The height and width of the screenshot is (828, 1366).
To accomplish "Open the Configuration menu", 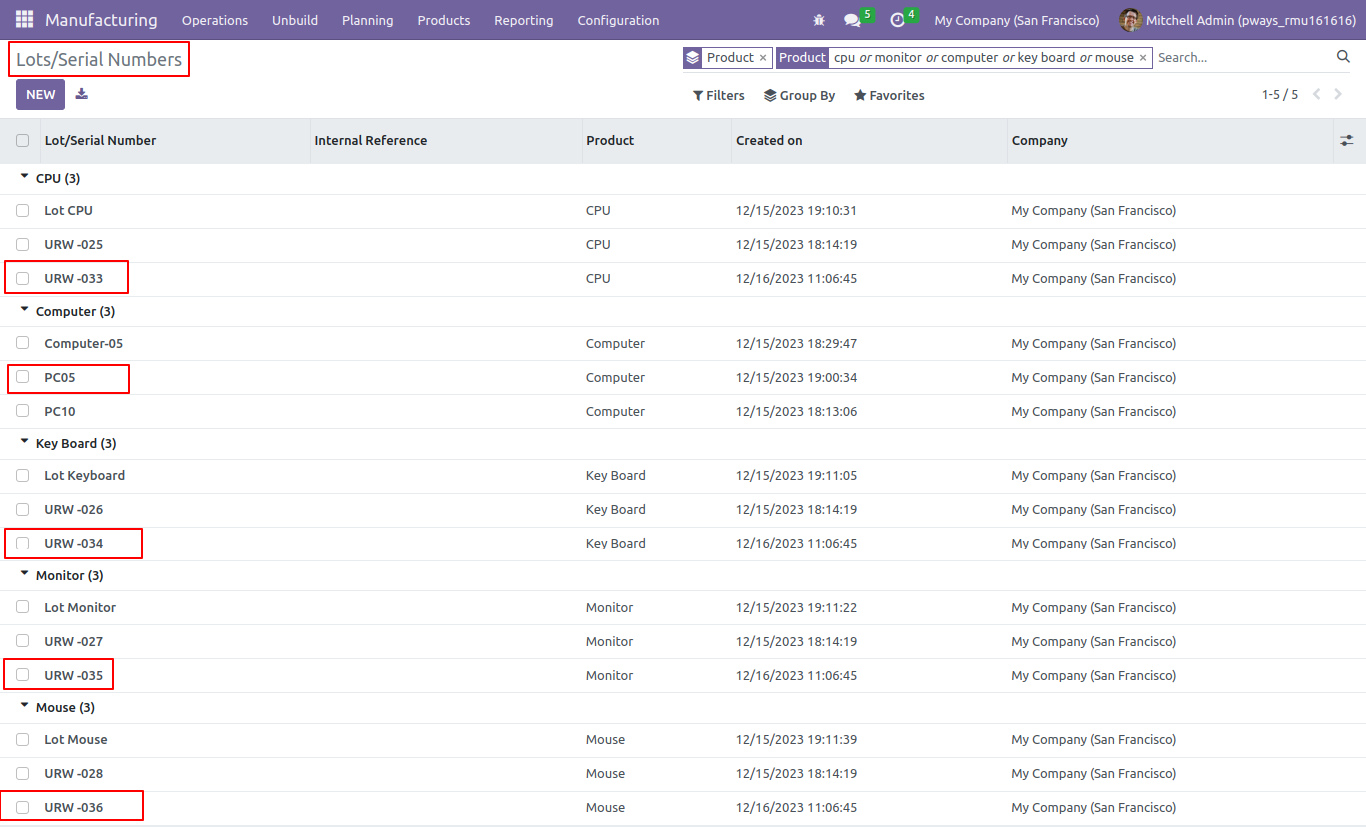I will pyautogui.click(x=618, y=20).
